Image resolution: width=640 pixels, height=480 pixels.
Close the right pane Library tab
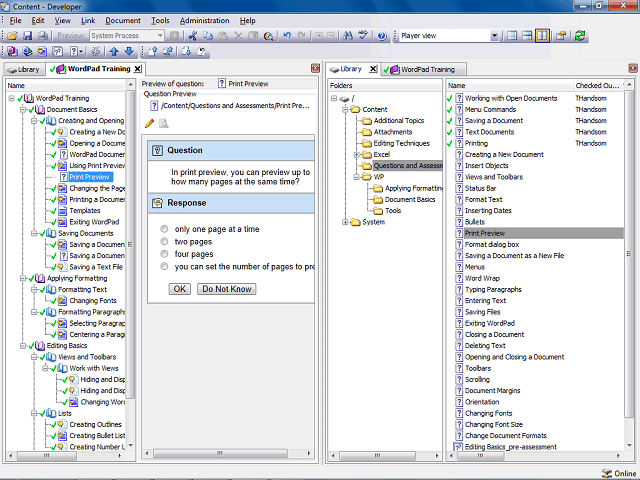click(x=373, y=69)
